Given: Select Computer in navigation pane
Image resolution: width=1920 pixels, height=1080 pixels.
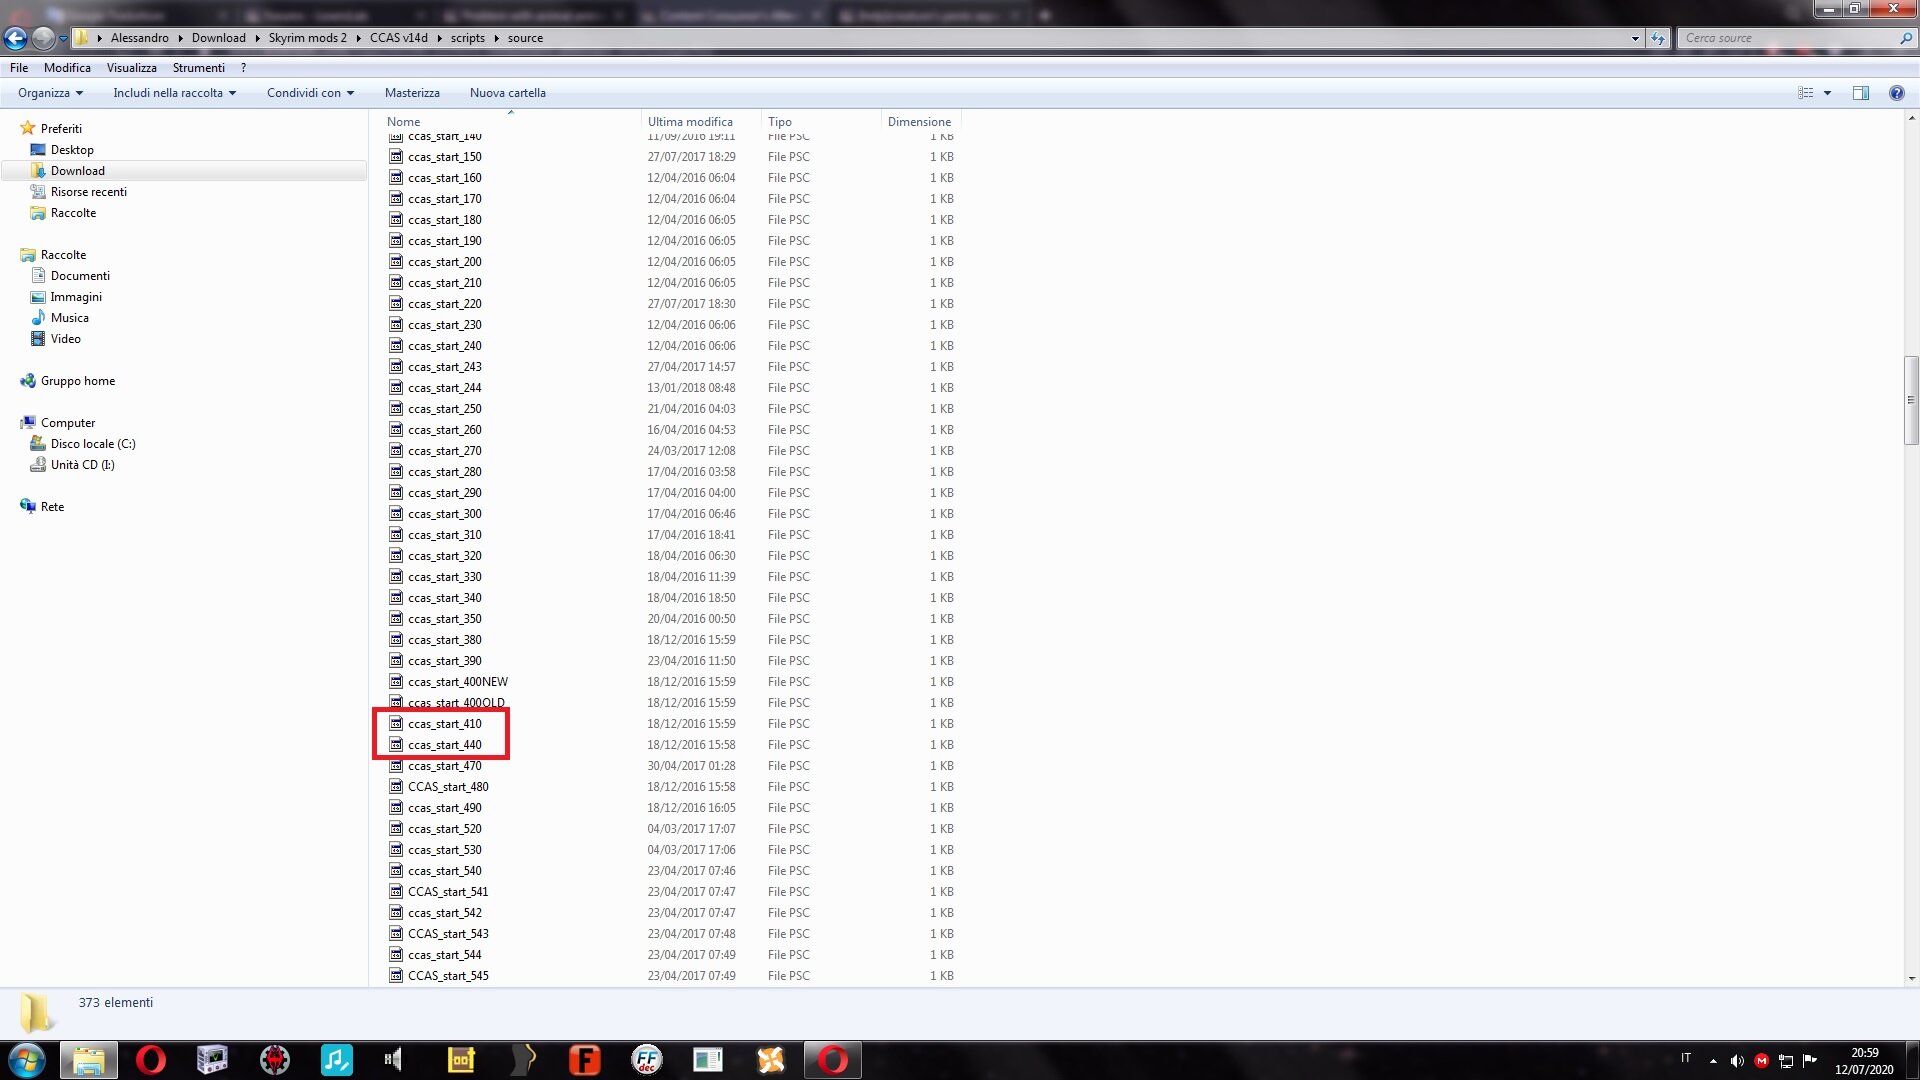Looking at the screenshot, I should tap(67, 423).
